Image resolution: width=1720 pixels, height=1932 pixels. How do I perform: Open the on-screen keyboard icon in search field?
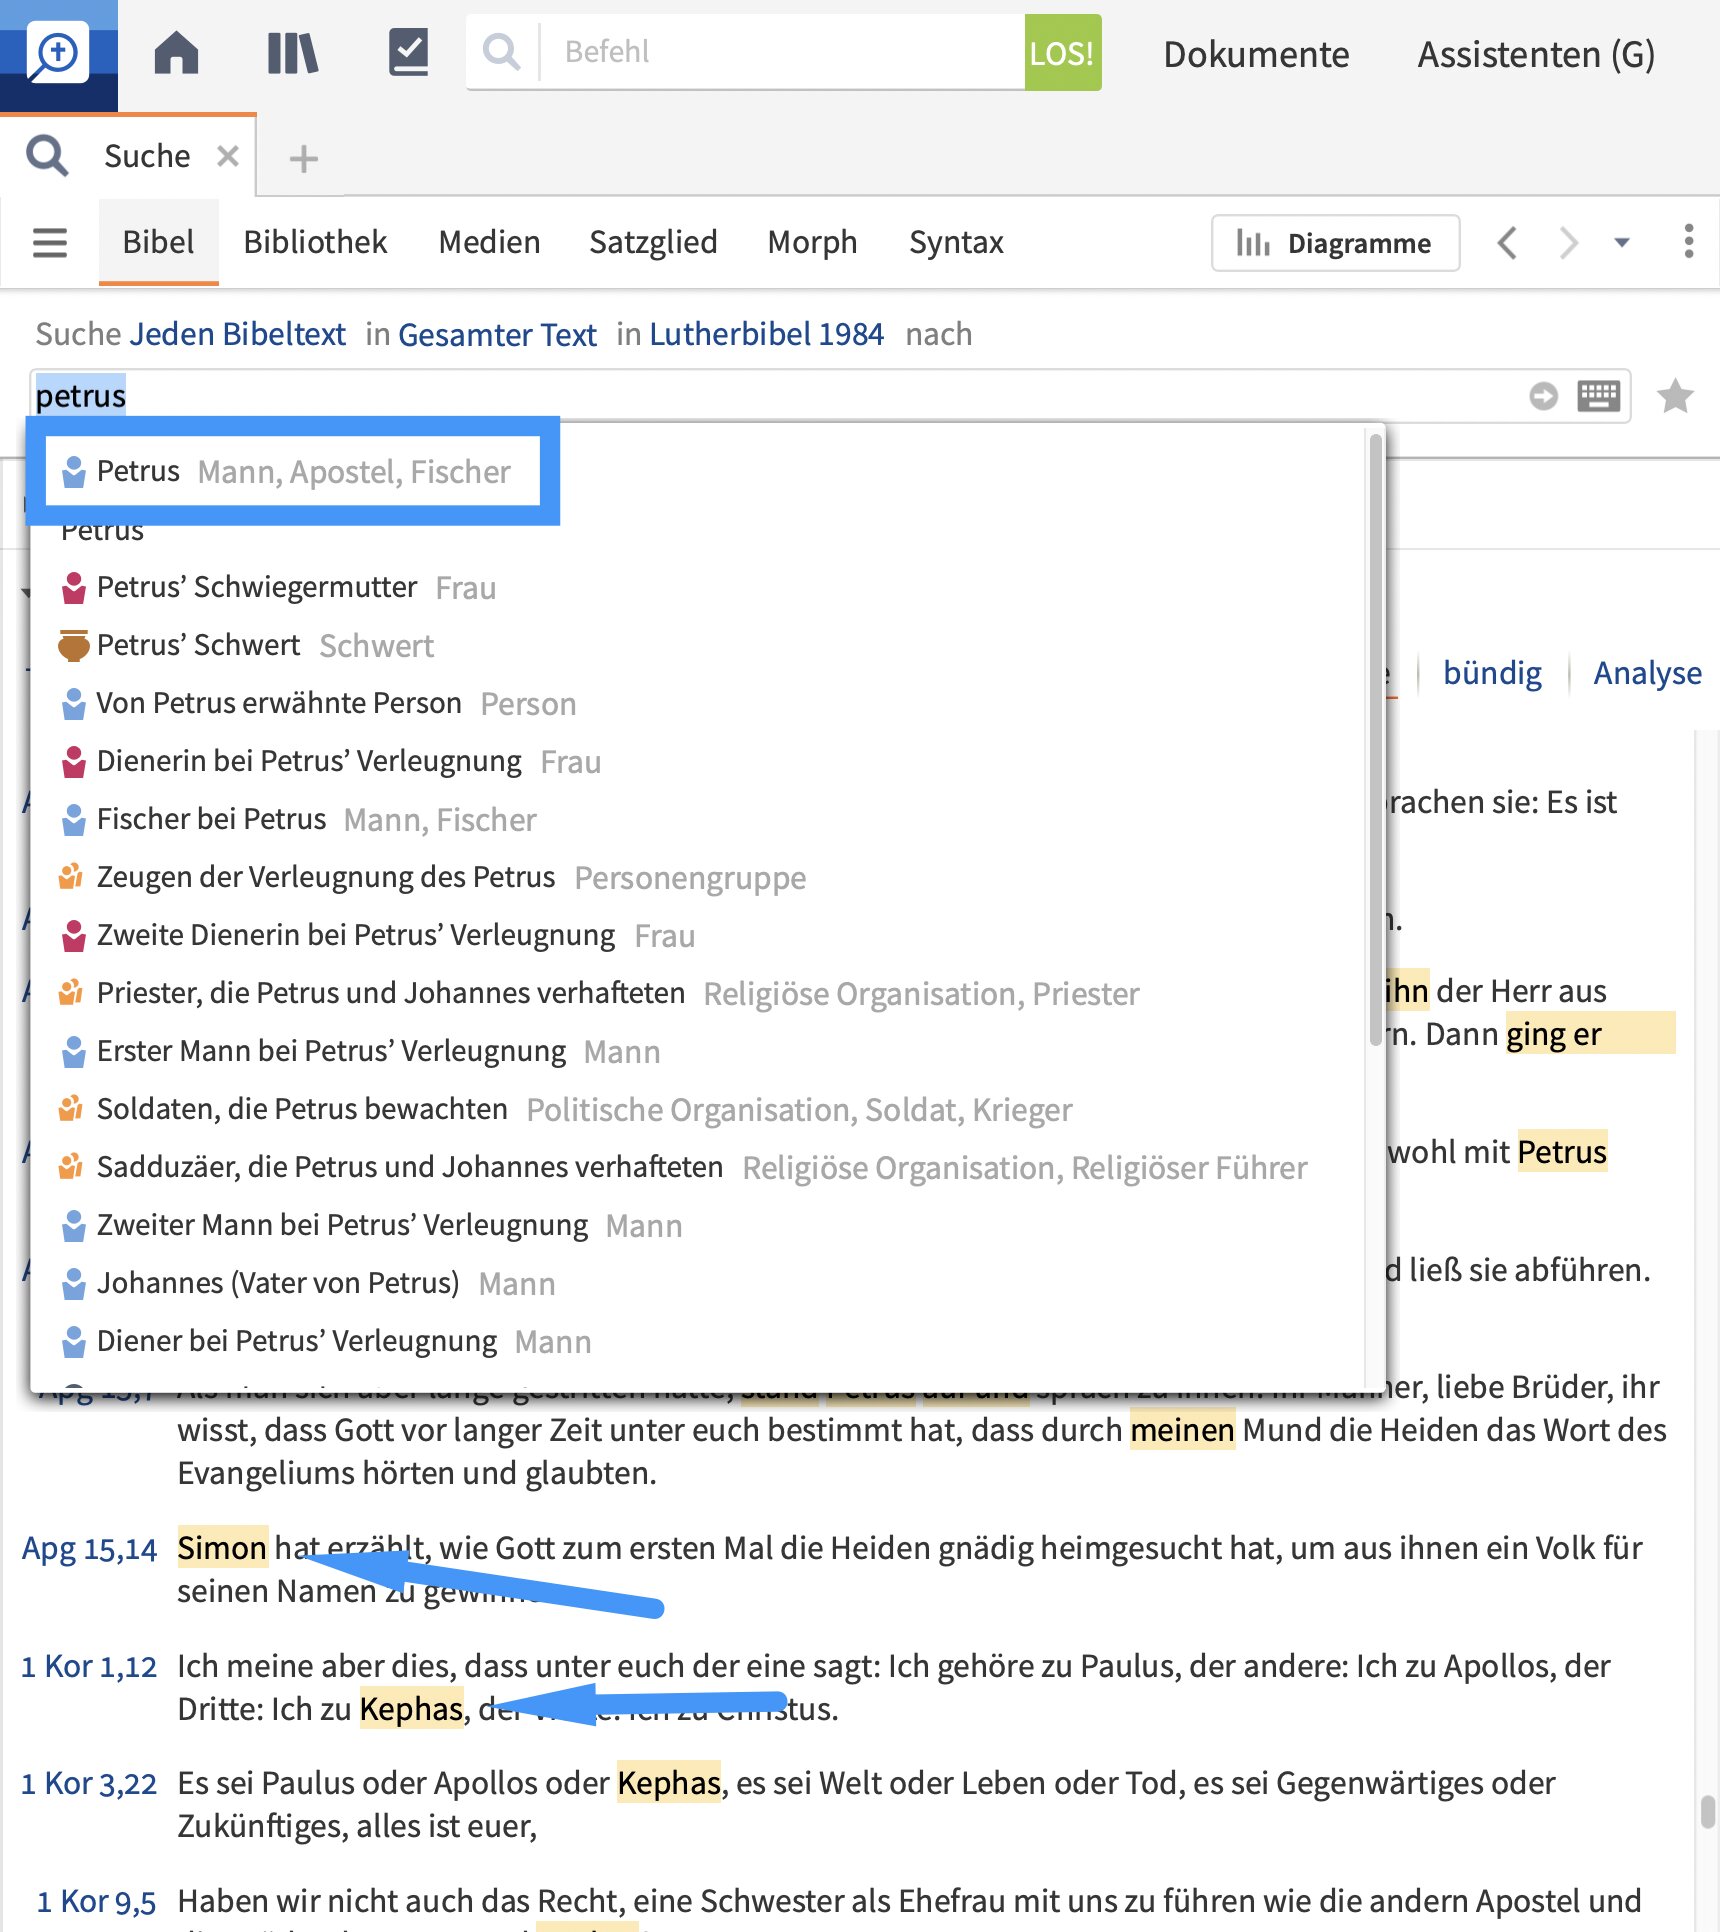(1598, 396)
